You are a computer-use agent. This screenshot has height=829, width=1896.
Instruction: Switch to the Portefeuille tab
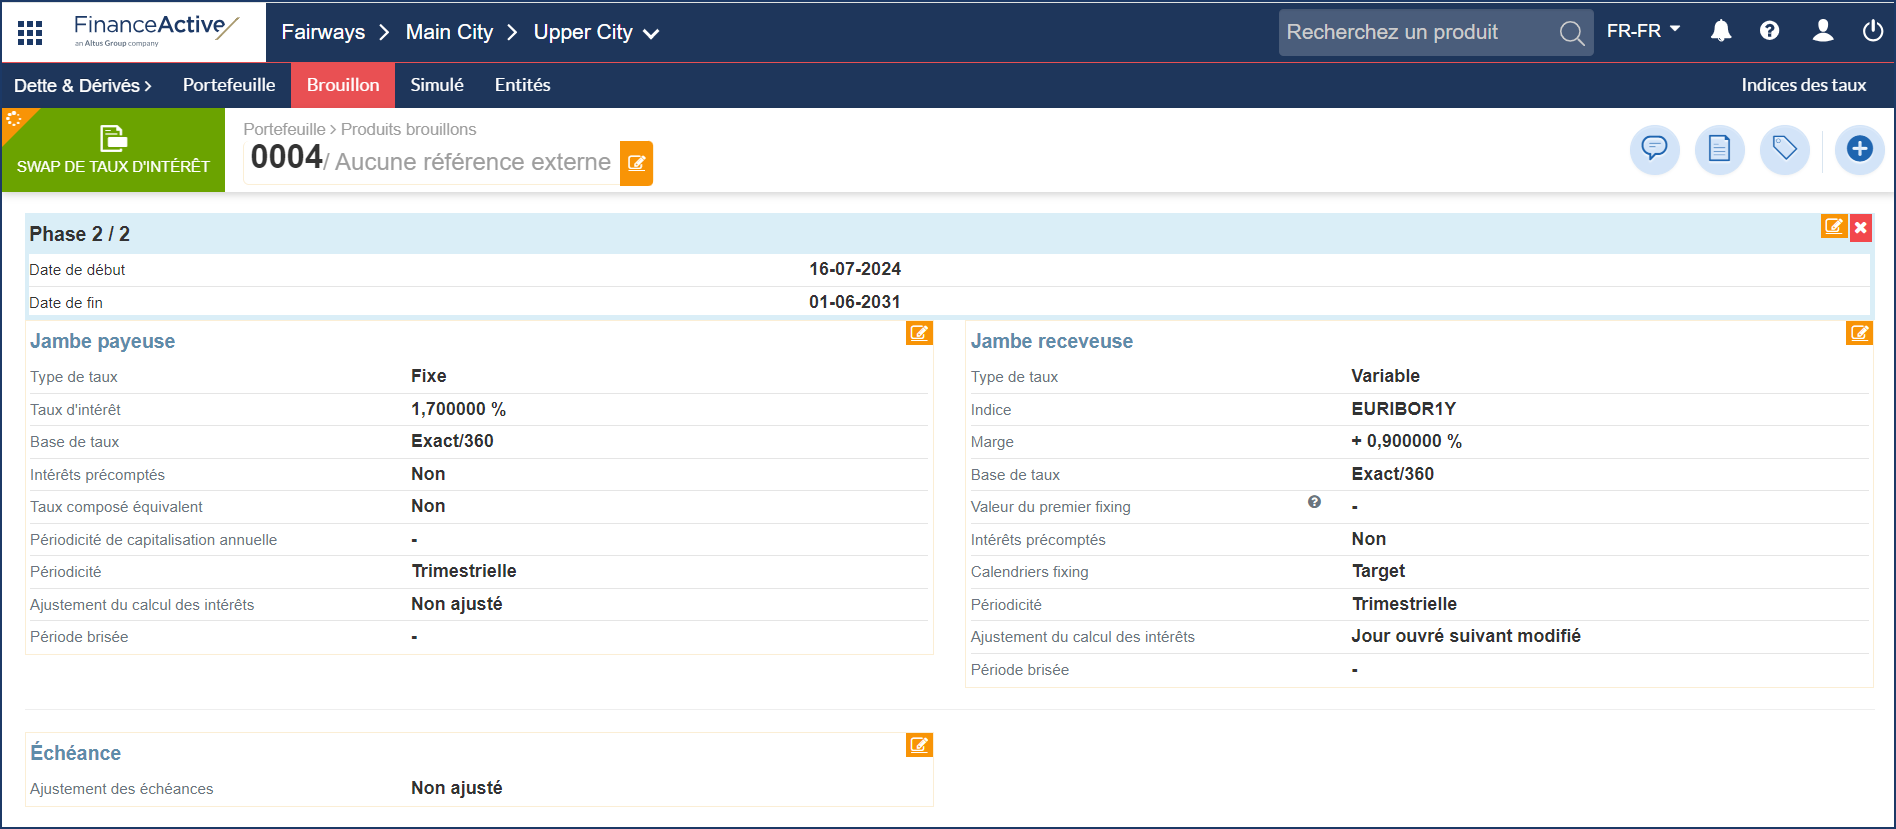point(229,86)
